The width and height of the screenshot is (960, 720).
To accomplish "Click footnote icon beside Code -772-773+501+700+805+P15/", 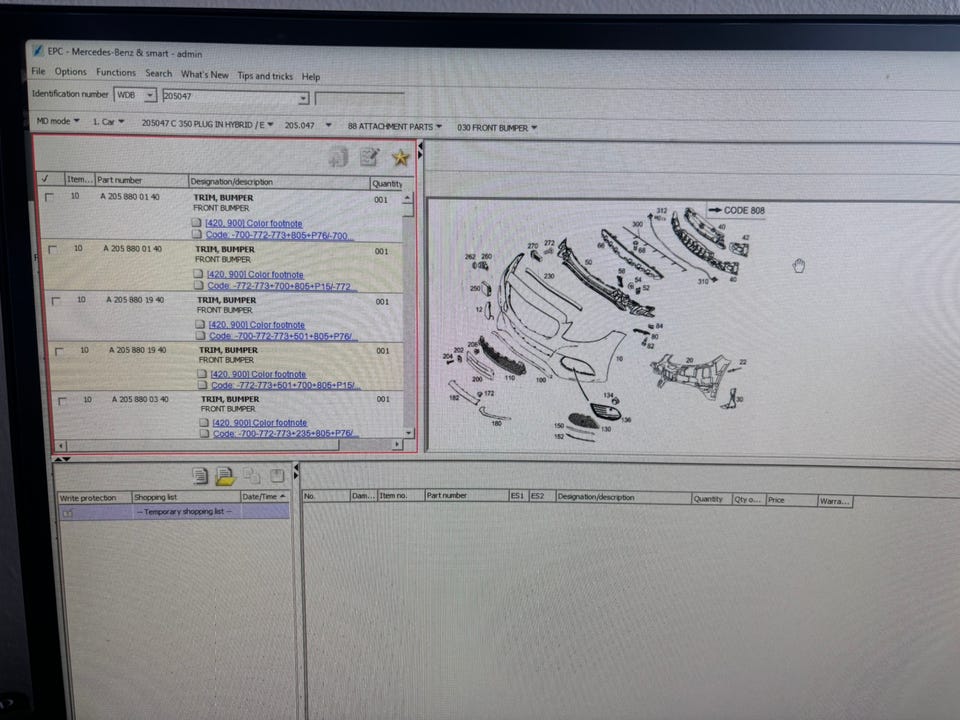I will point(202,385).
